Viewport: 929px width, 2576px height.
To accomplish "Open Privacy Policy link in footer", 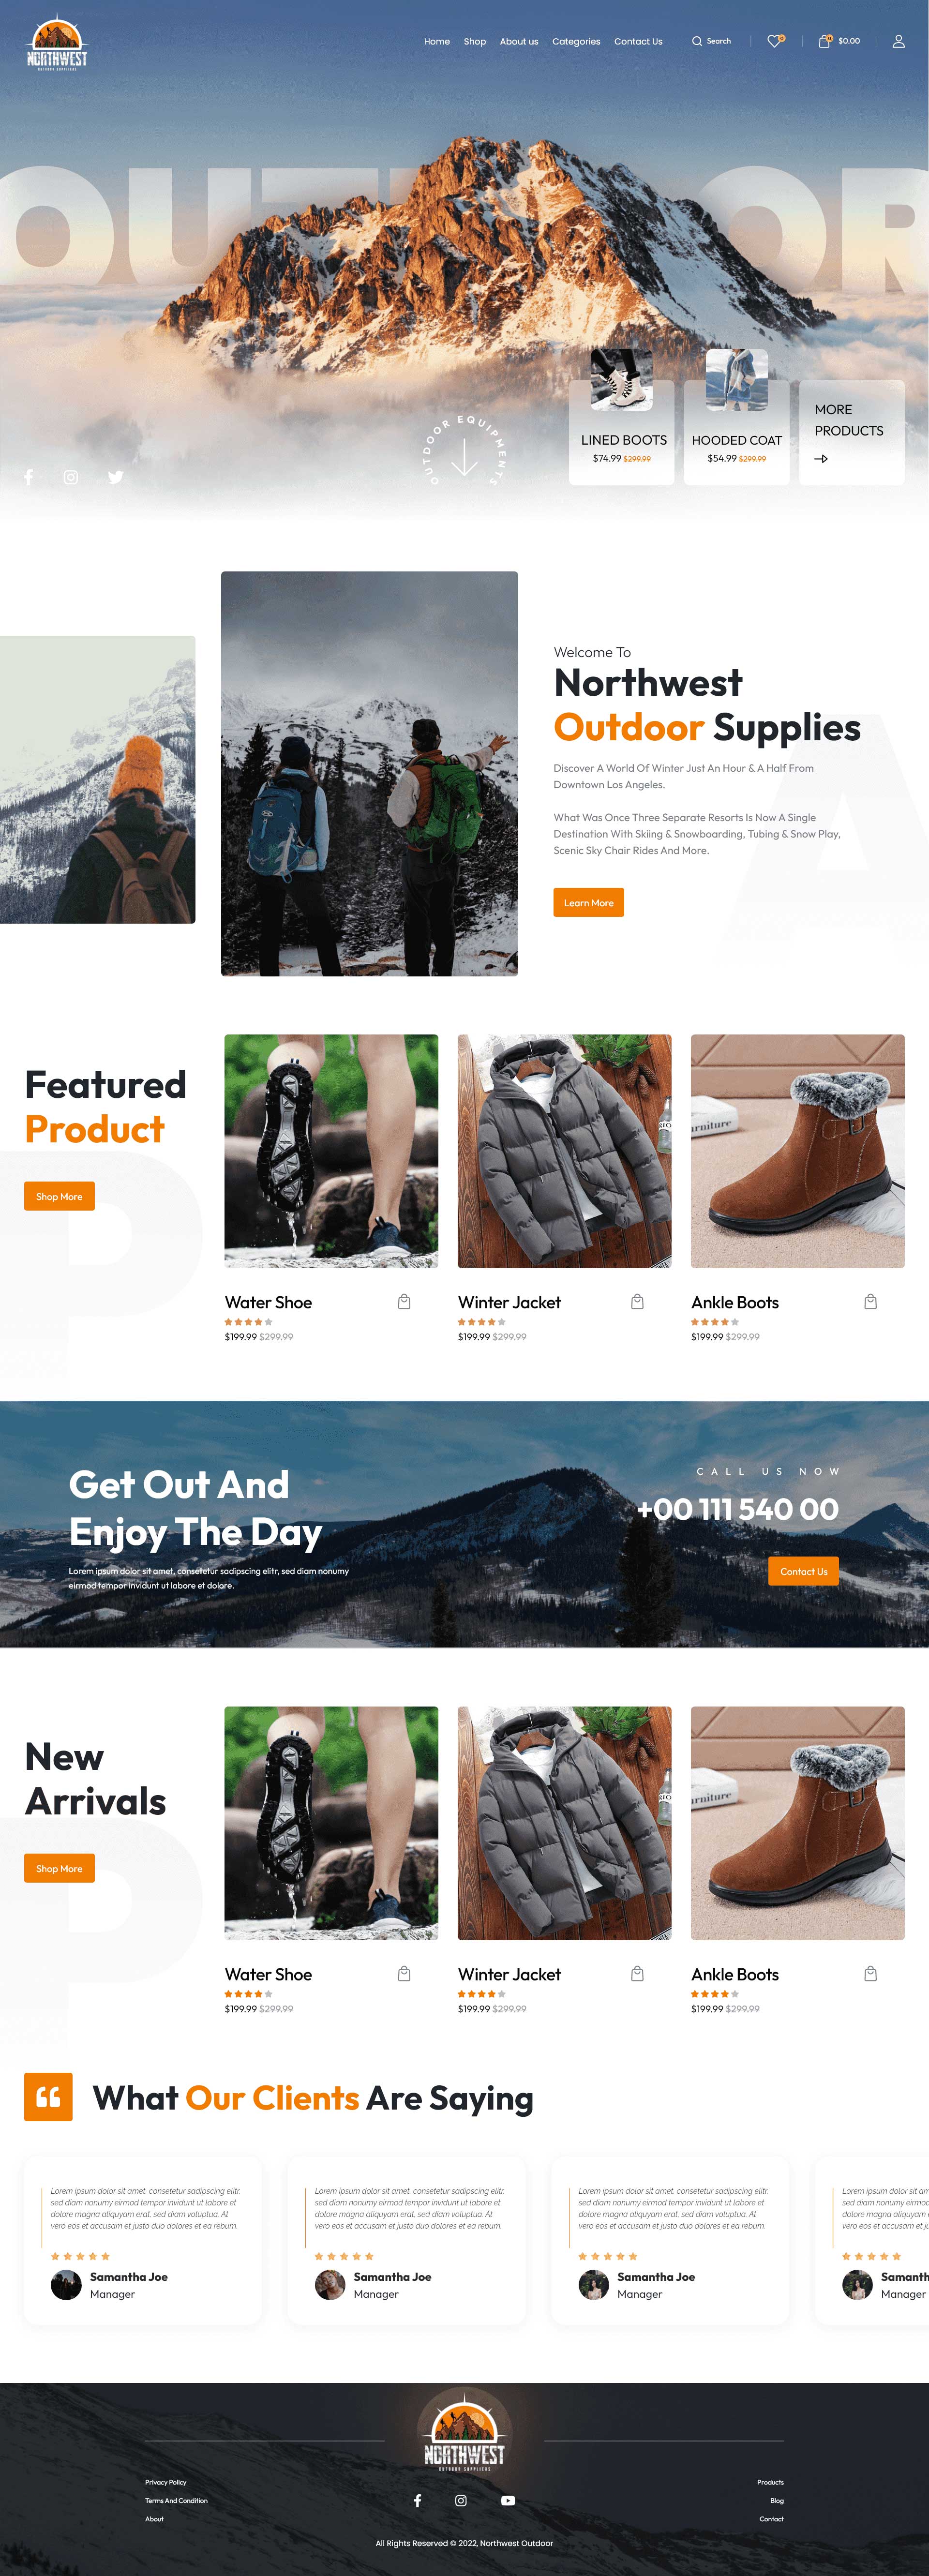I will point(165,2482).
